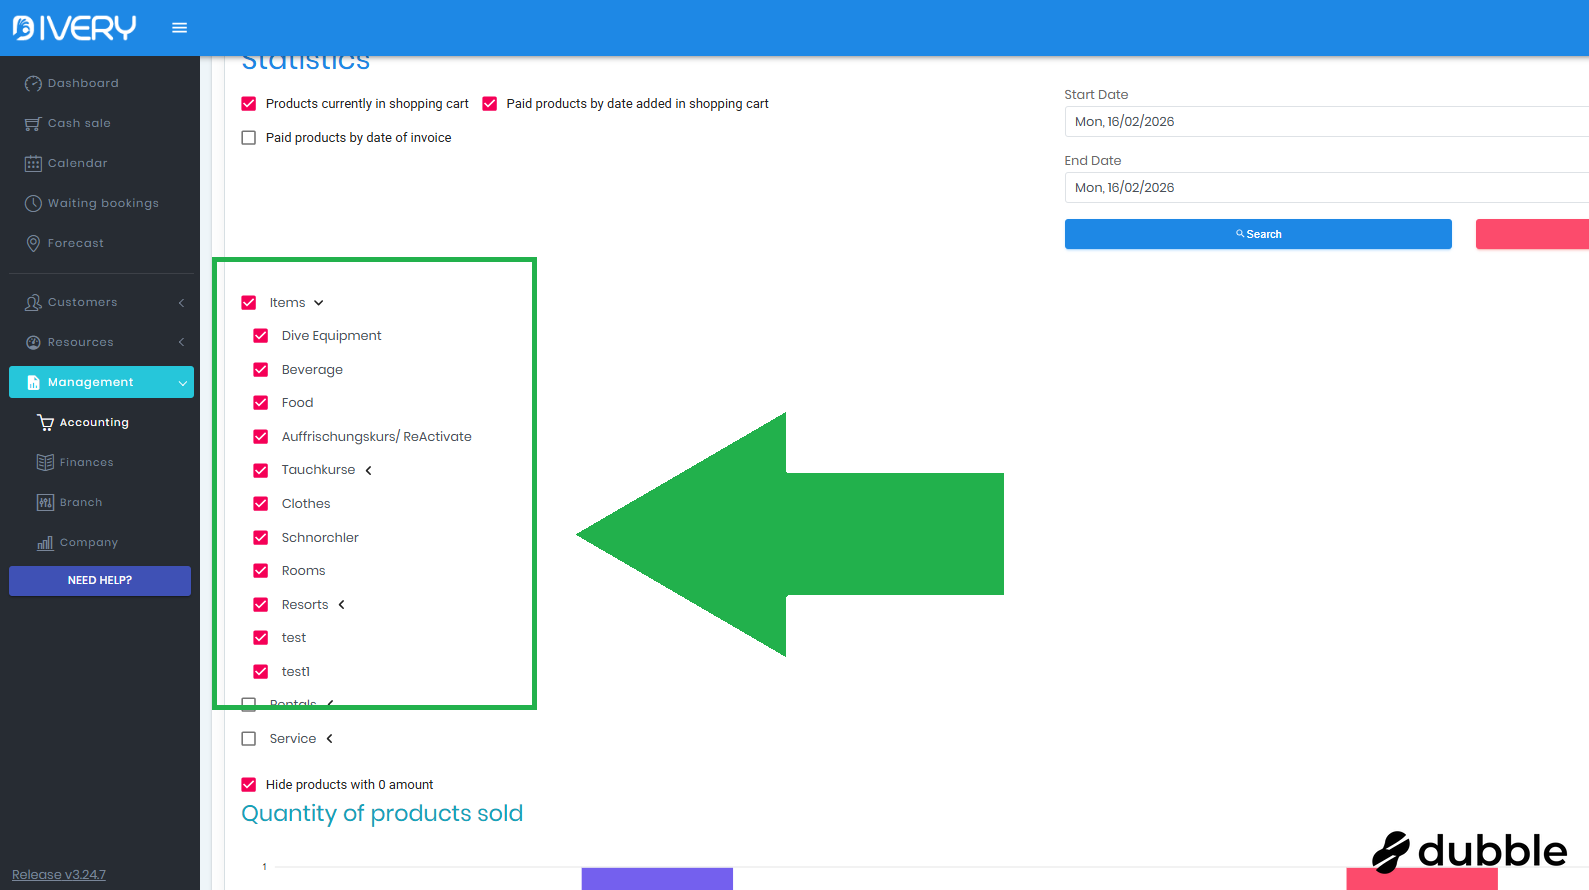
Task: Click the Cash sale cart icon
Action: point(33,124)
